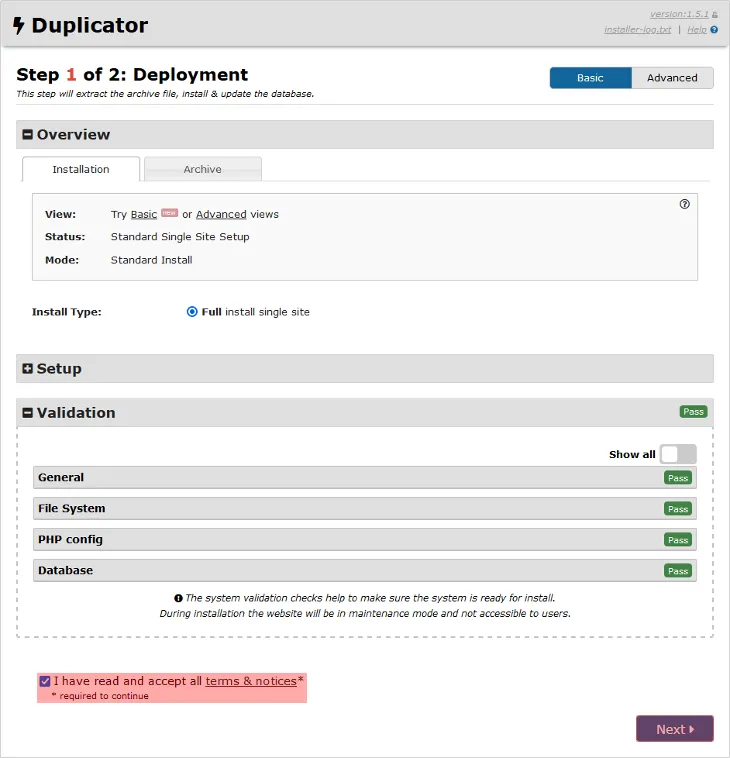This screenshot has height=758, width=730.
Task: Click the lock icon next to version
Action: click(x=715, y=15)
